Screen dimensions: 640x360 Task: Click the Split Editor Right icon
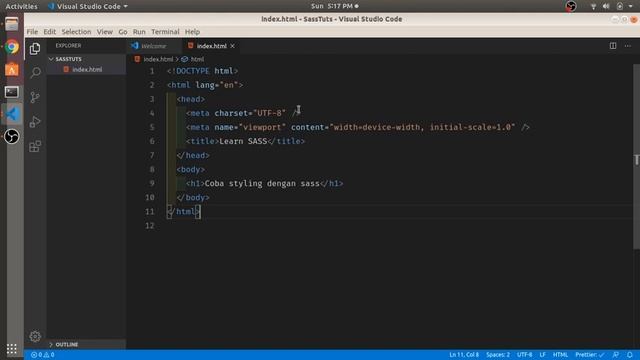(613, 46)
